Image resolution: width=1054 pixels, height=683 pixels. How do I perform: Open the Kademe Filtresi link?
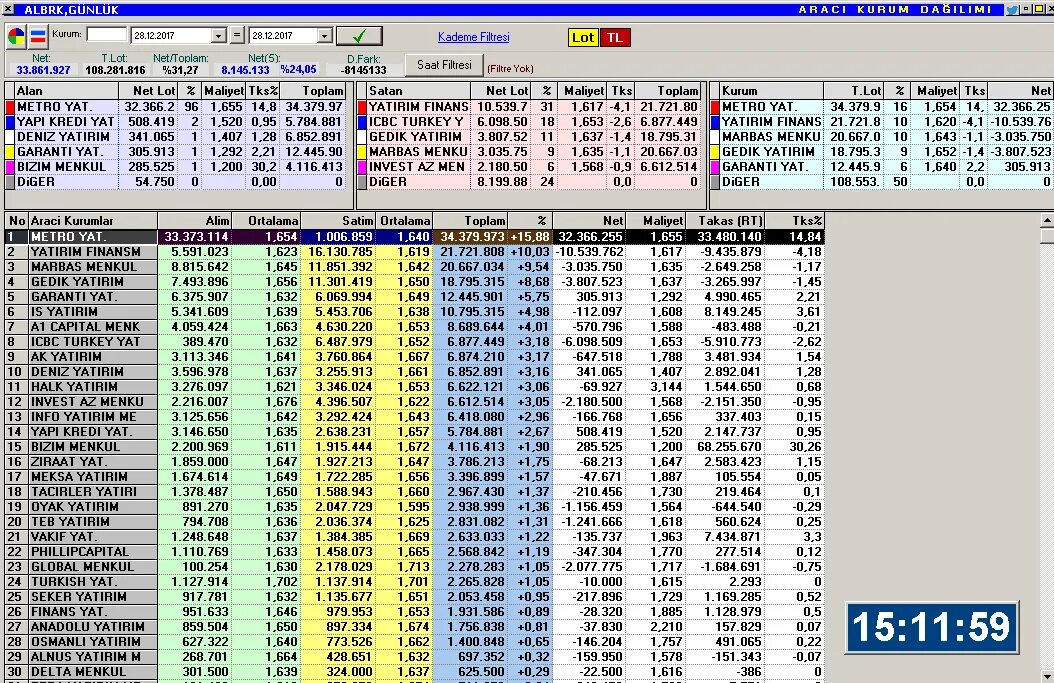[473, 37]
